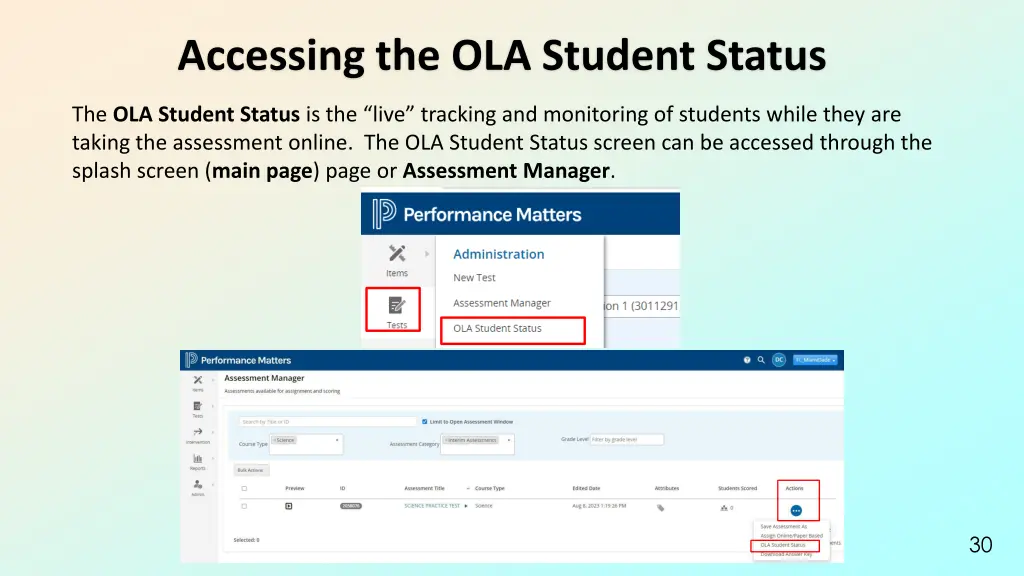
Task: Open Items in the Assessment Manager sidebar
Action: [x=198, y=383]
